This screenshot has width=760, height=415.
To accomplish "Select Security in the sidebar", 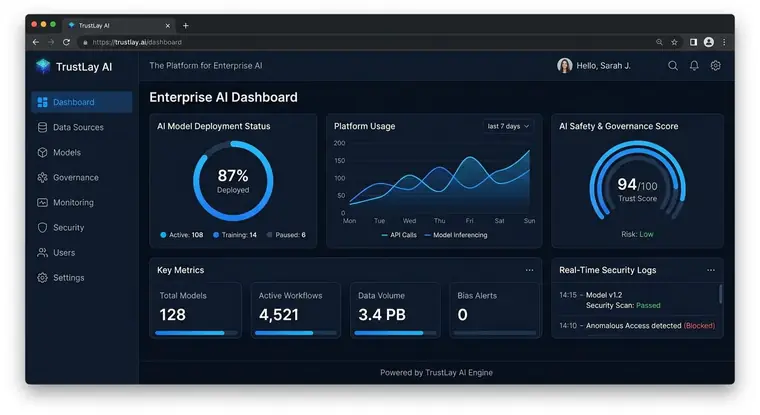I will tap(81, 228).
